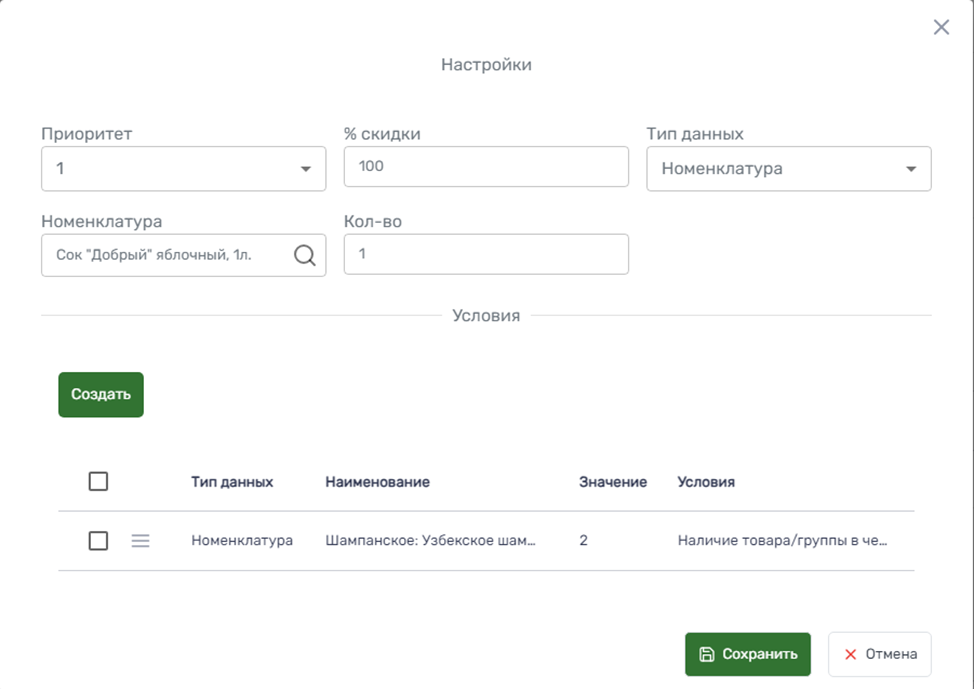Screen dimensions: 974x689
Task: Select the Шампанское name cell in table
Action: 430,541
